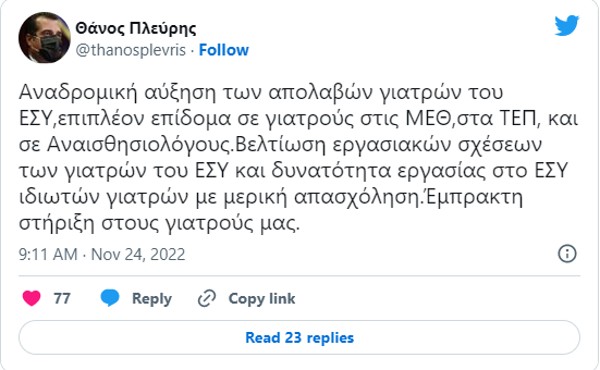Click the Reply label
The width and height of the screenshot is (600, 370).
point(152,298)
